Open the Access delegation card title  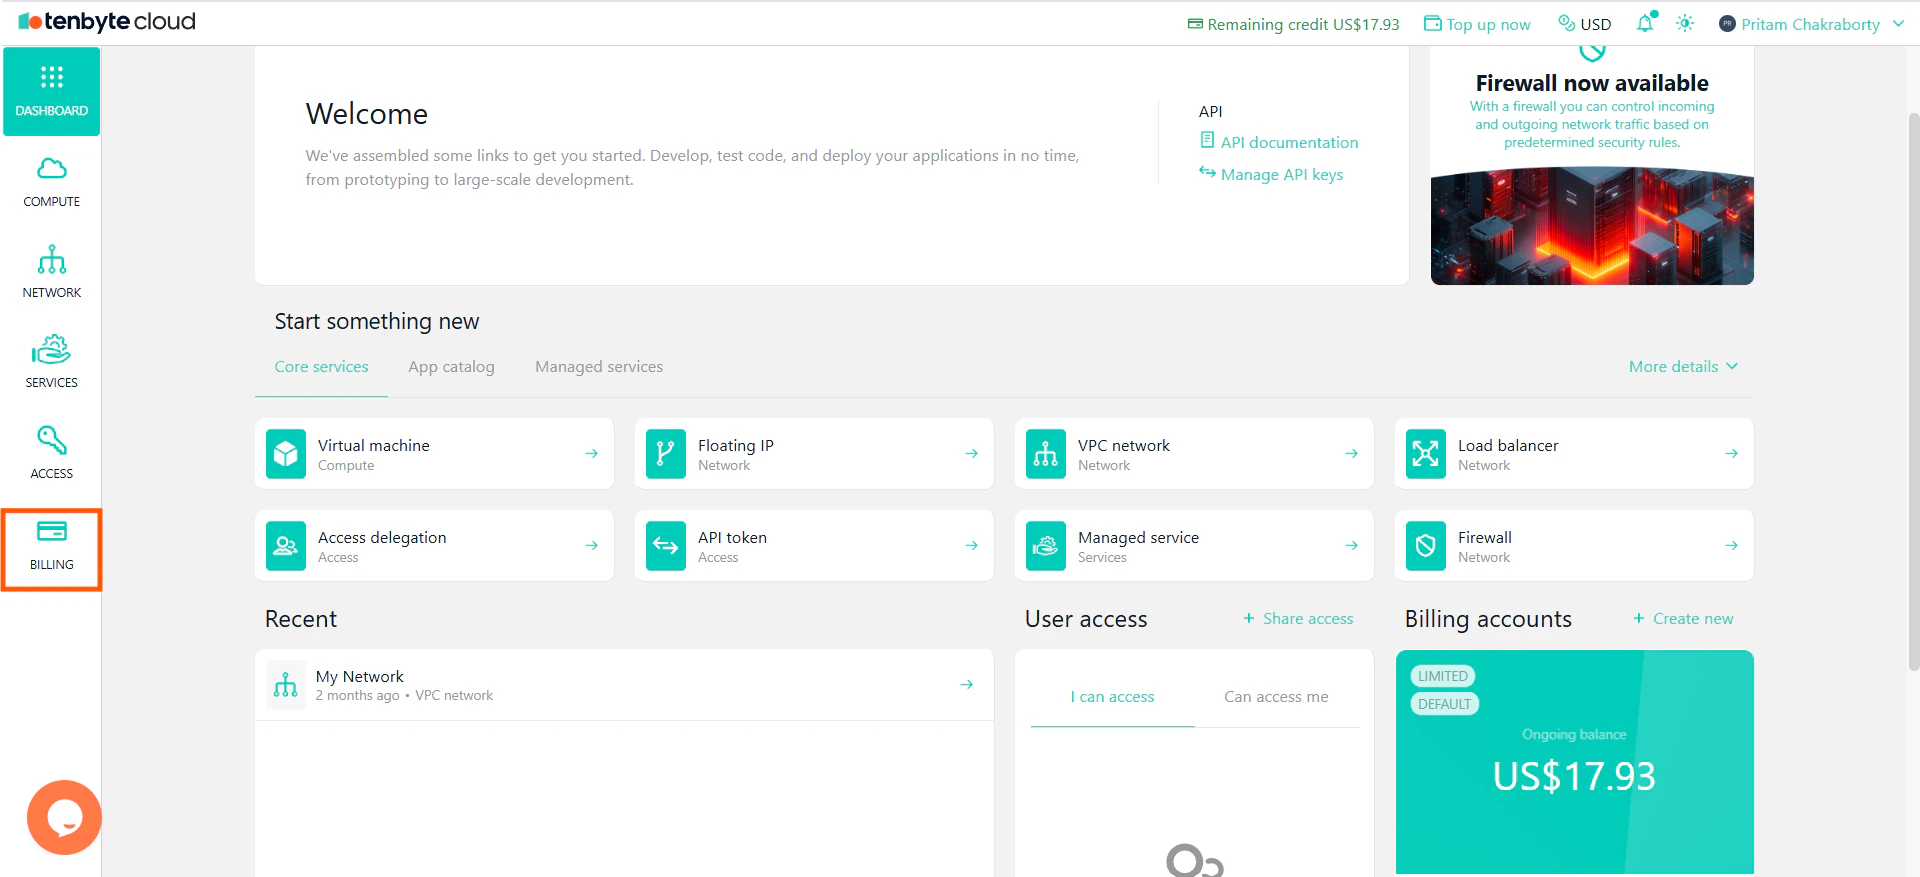click(x=382, y=538)
